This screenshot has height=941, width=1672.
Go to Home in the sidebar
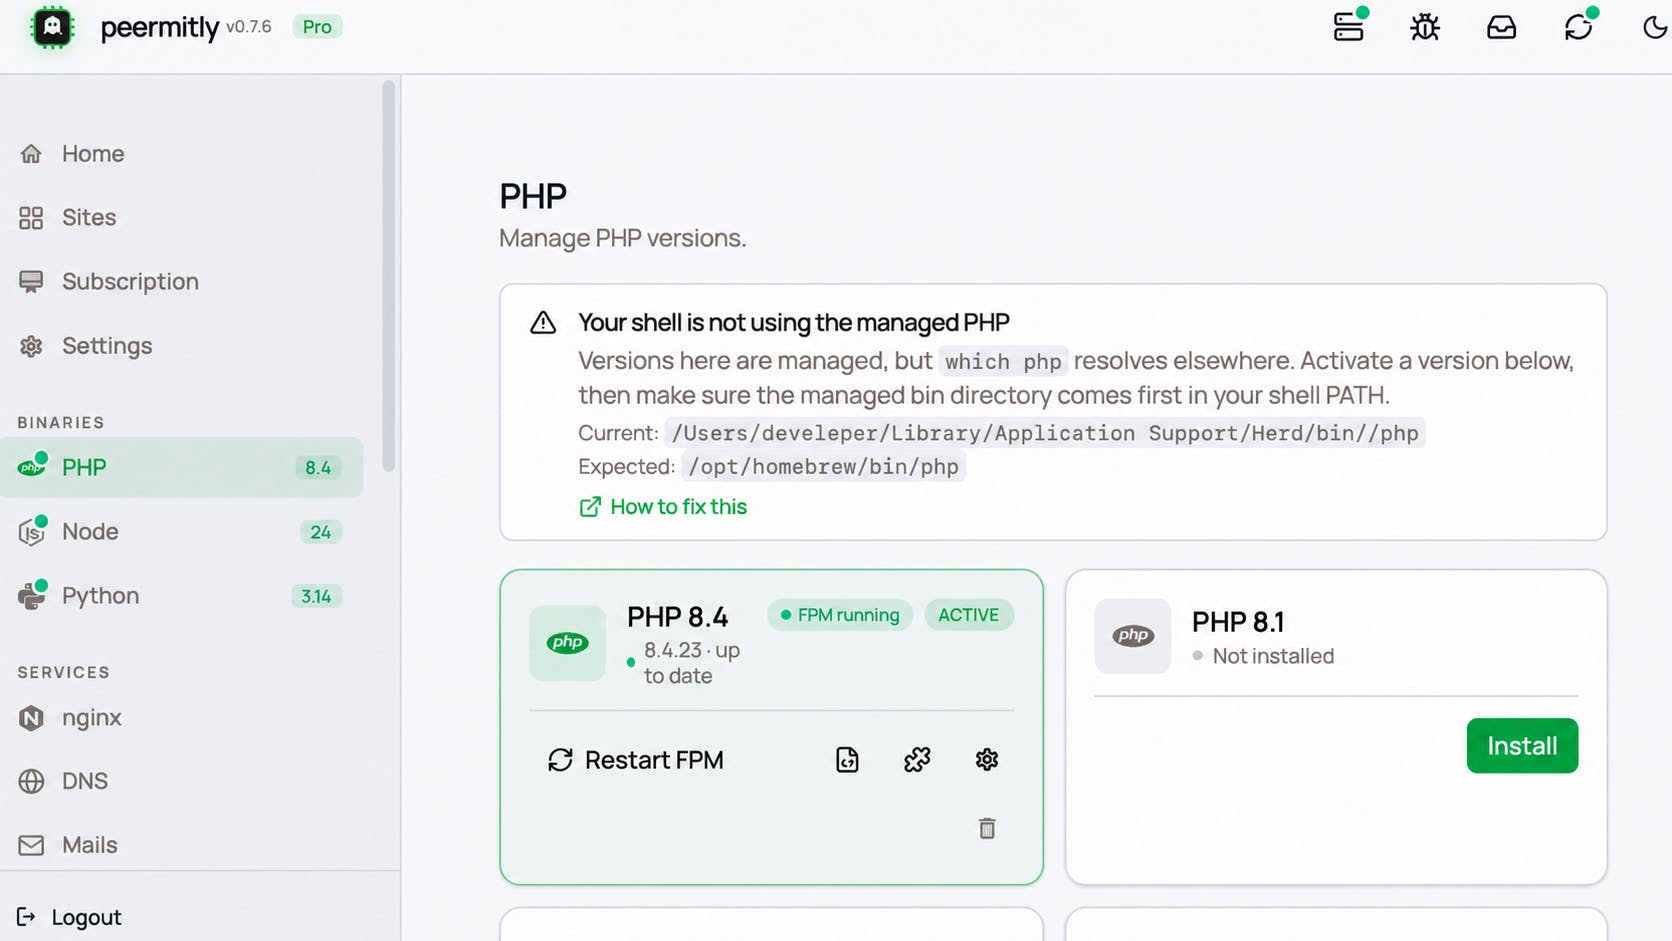point(182,153)
